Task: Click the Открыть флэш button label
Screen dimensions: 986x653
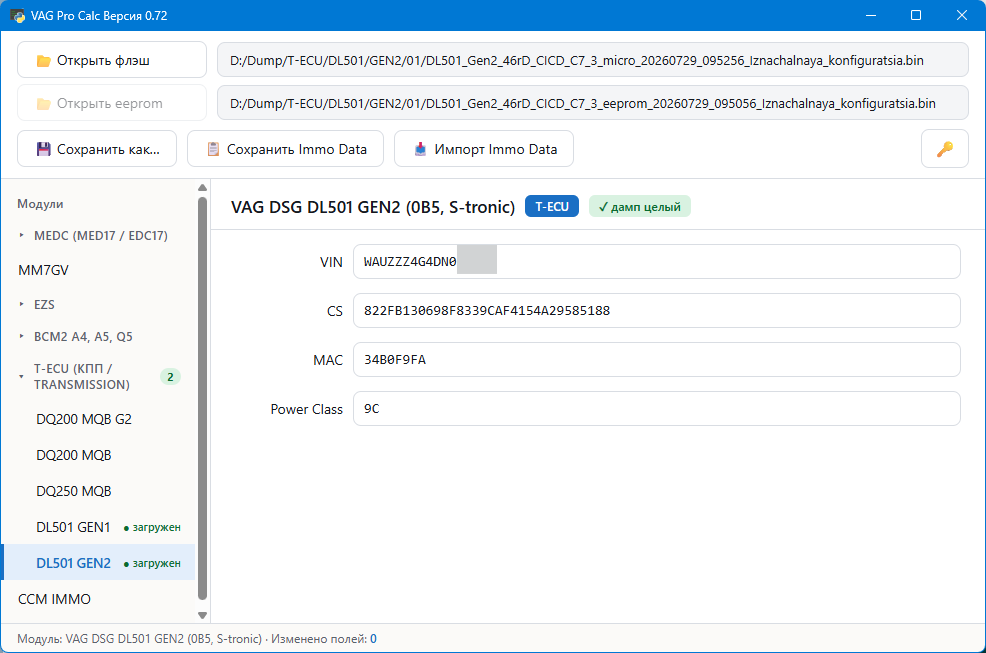Action: (x=103, y=60)
